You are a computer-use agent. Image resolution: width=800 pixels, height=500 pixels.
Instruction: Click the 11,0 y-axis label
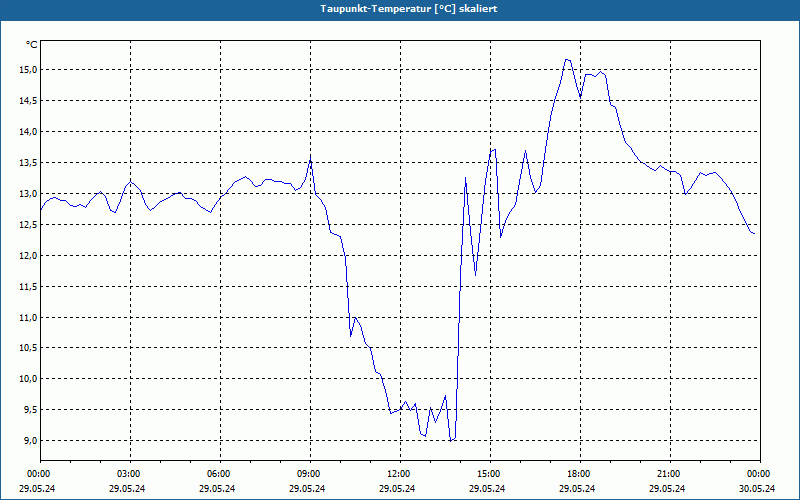(29, 317)
